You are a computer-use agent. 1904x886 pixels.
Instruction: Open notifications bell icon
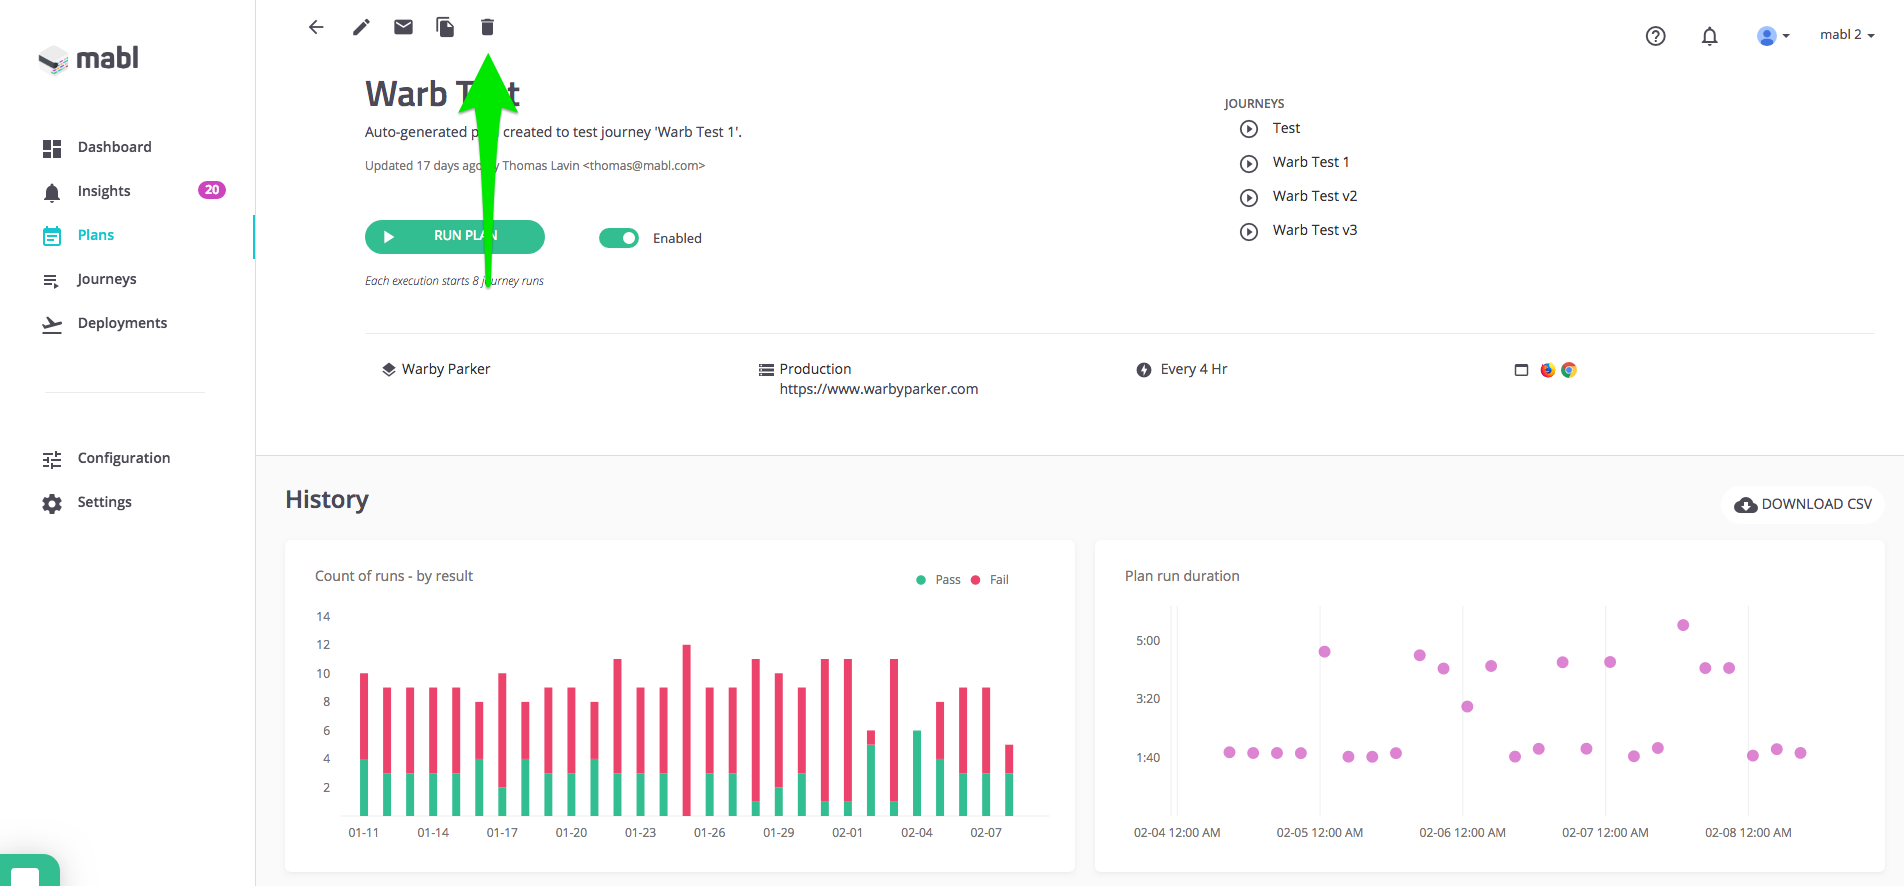tap(1710, 36)
